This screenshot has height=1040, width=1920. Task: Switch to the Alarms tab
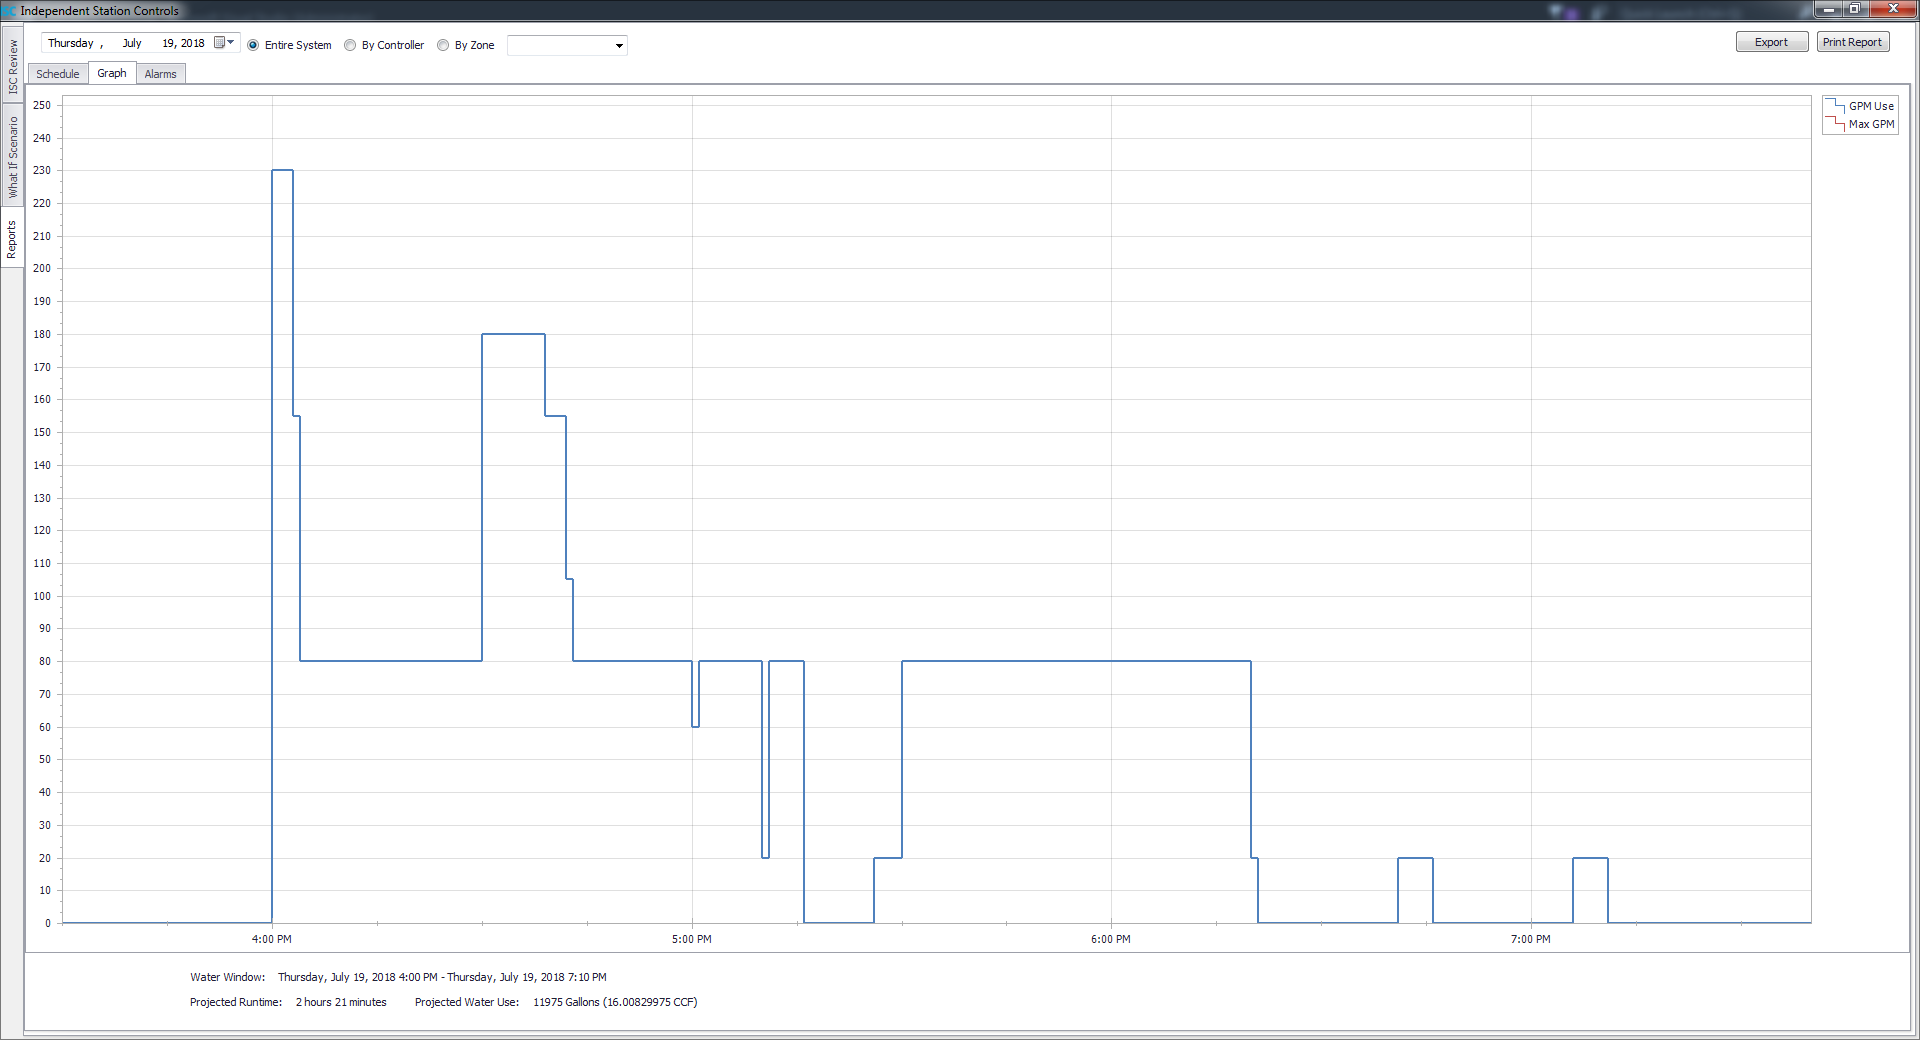[x=160, y=74]
